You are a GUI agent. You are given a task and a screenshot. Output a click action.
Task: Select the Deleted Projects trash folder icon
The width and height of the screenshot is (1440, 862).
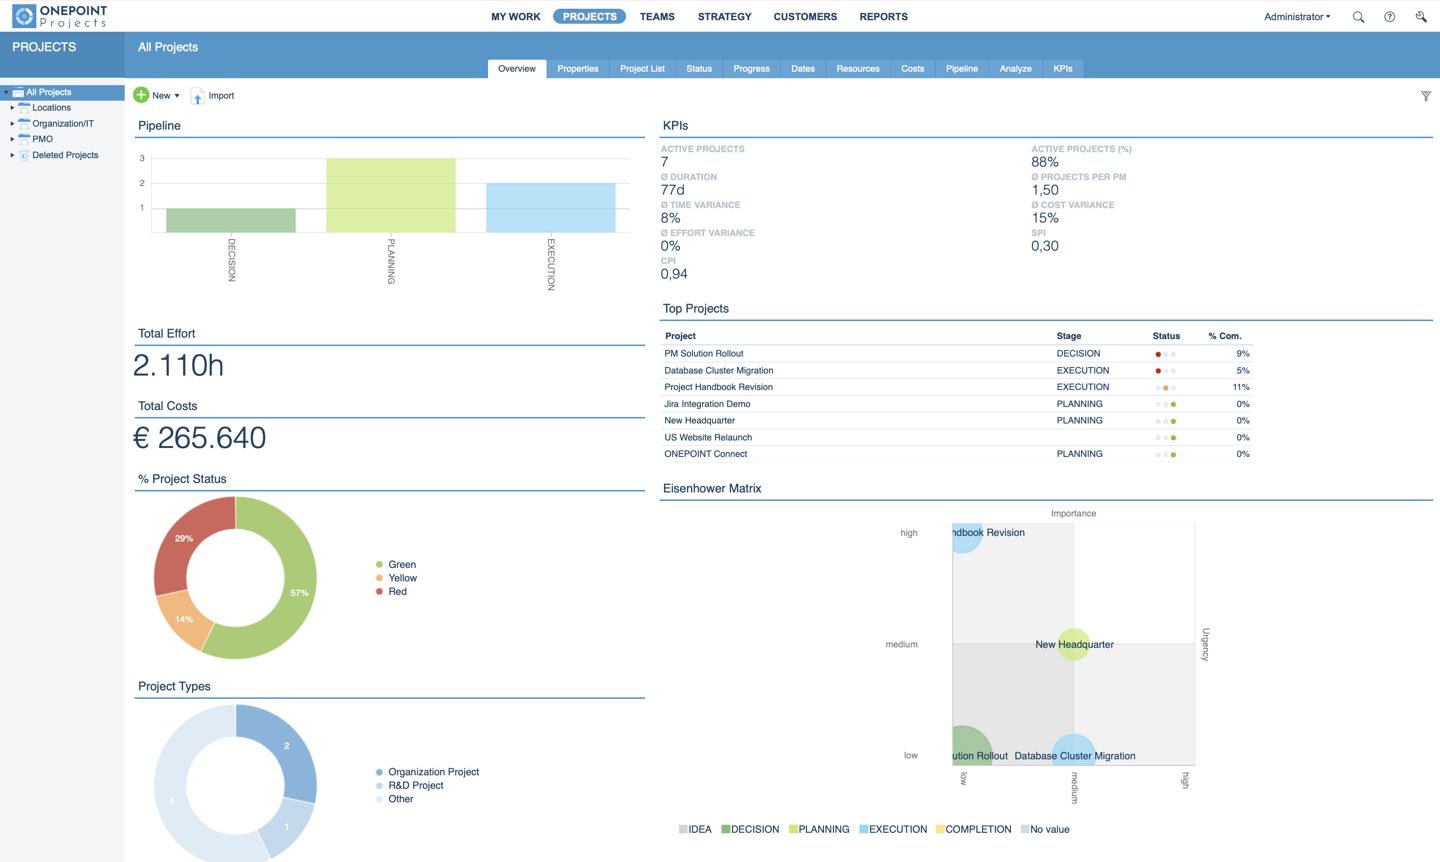click(24, 155)
